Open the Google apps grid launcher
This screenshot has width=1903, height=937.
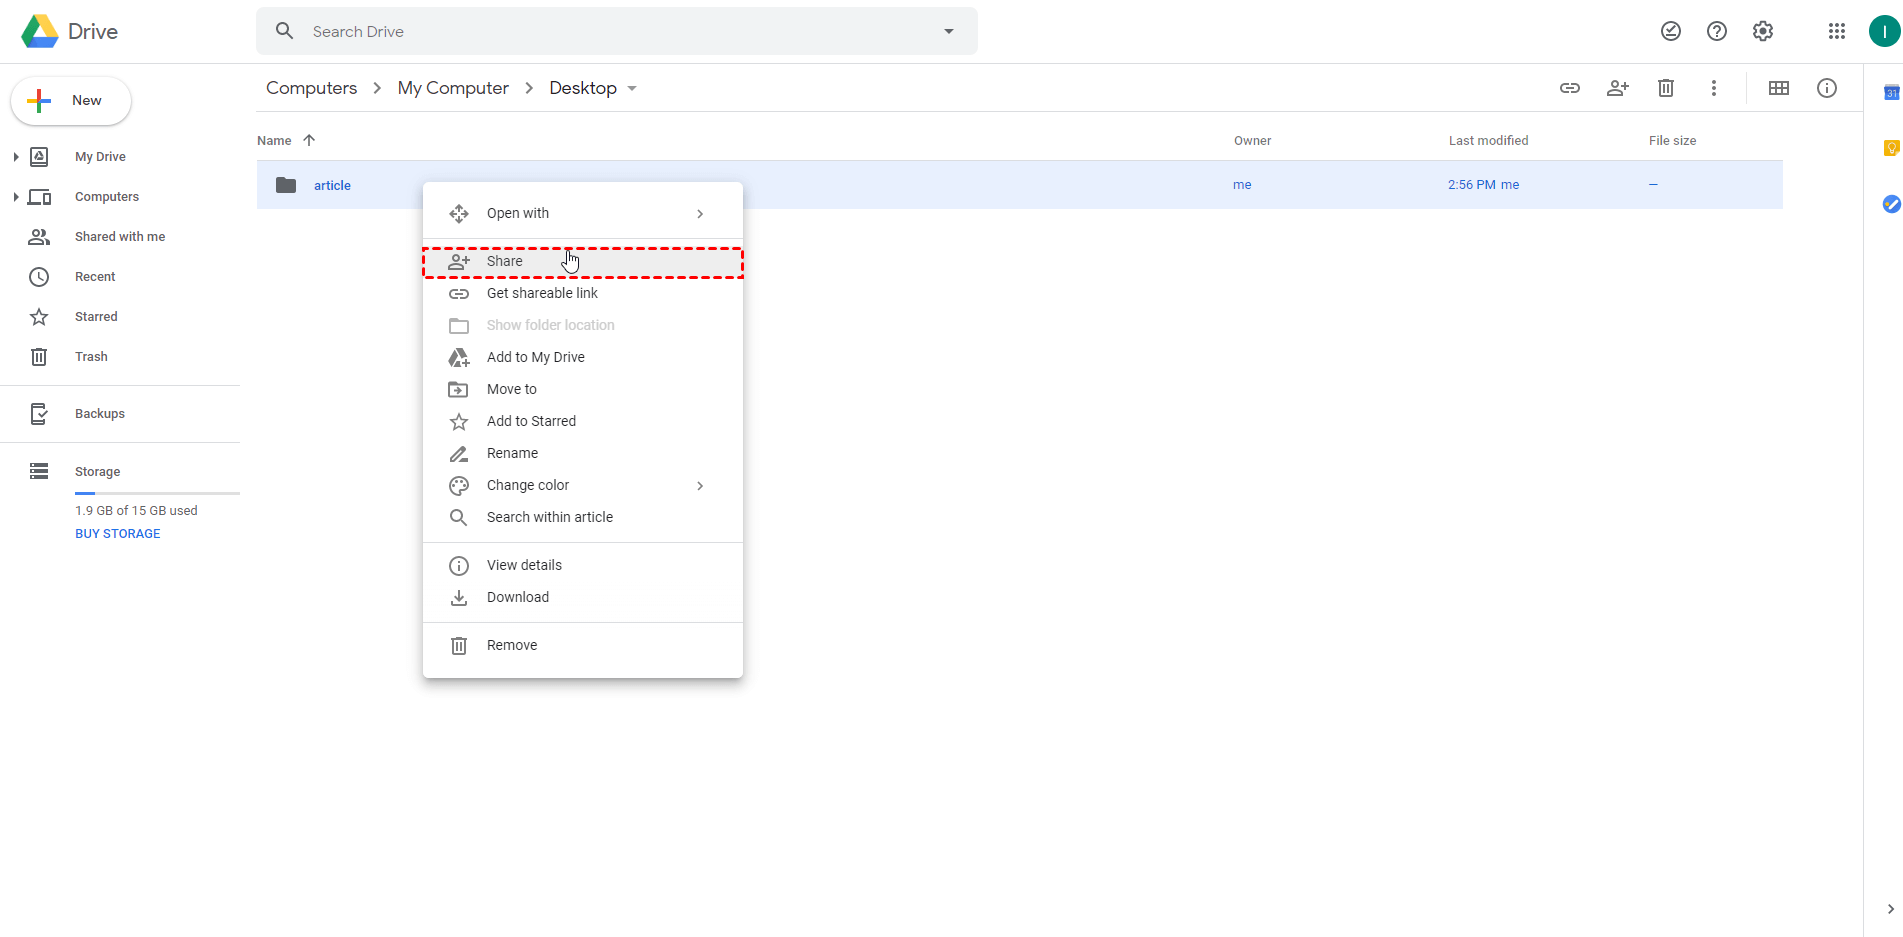[1836, 31]
